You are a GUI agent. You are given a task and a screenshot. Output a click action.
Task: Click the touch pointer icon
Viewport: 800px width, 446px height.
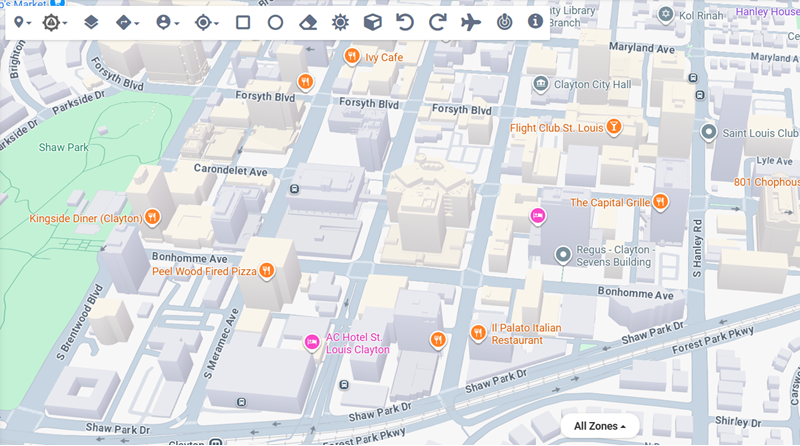(x=505, y=22)
